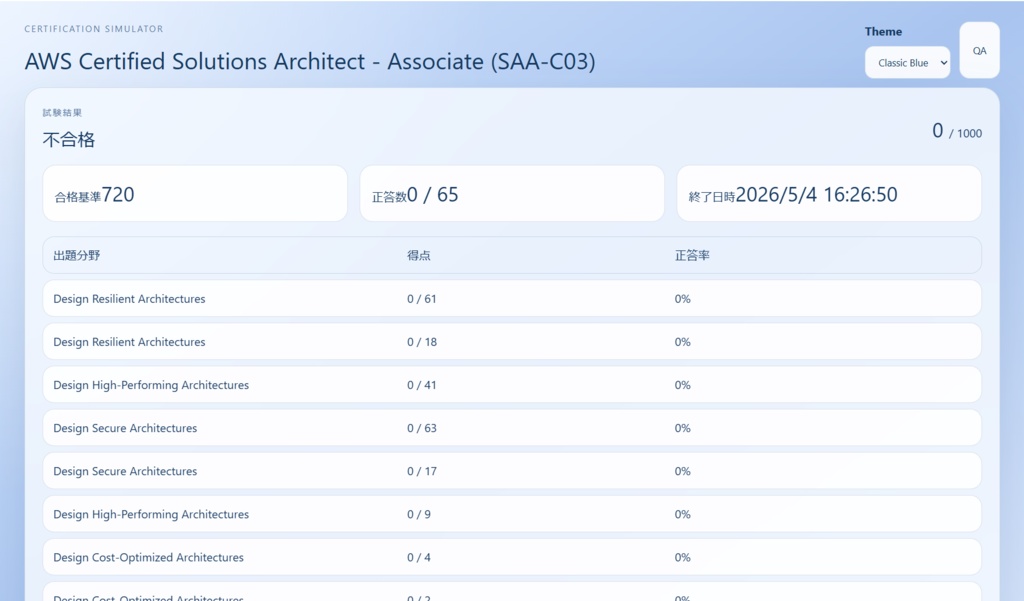Click the QA button
The width and height of the screenshot is (1024, 601).
(979, 50)
